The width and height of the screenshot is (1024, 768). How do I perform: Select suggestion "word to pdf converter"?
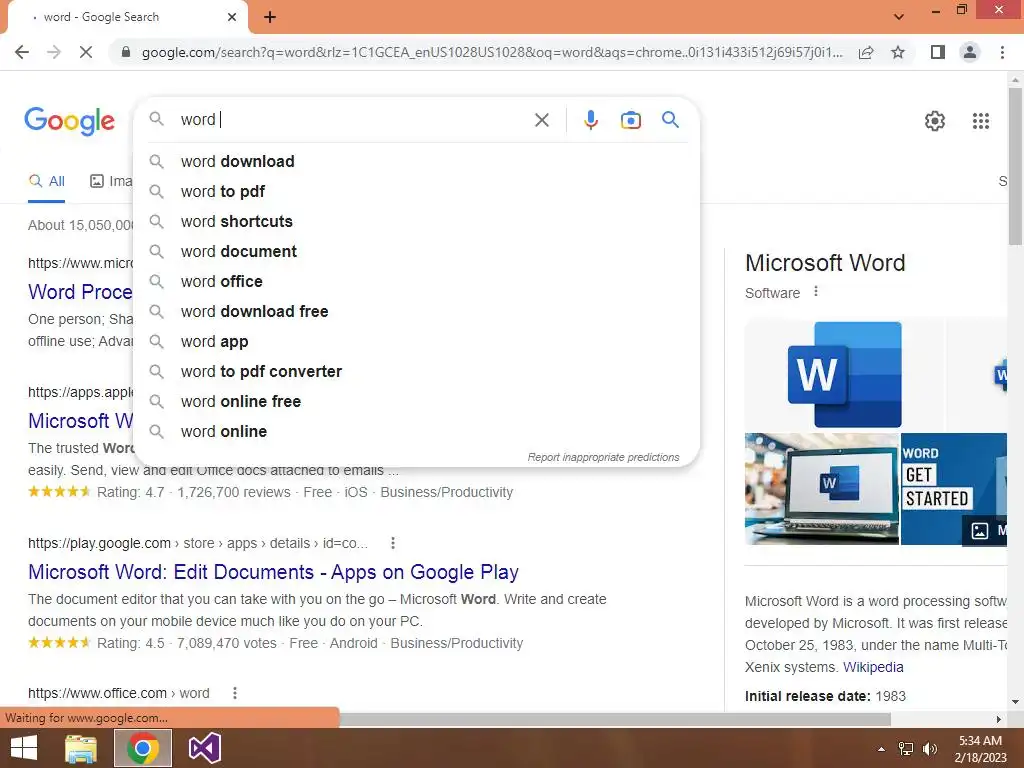coord(416,372)
